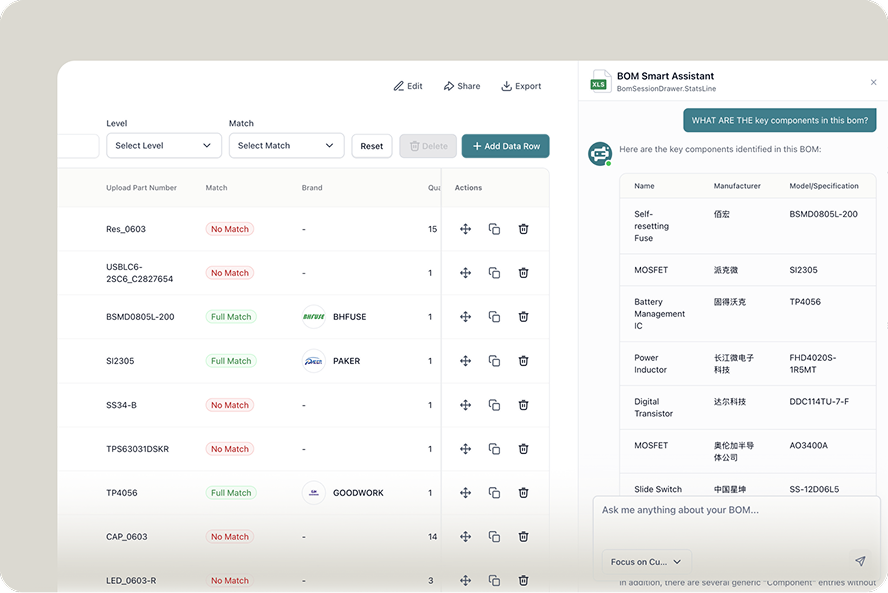Click the TPS63031DSKR part number
888x593 pixels.
(138, 449)
